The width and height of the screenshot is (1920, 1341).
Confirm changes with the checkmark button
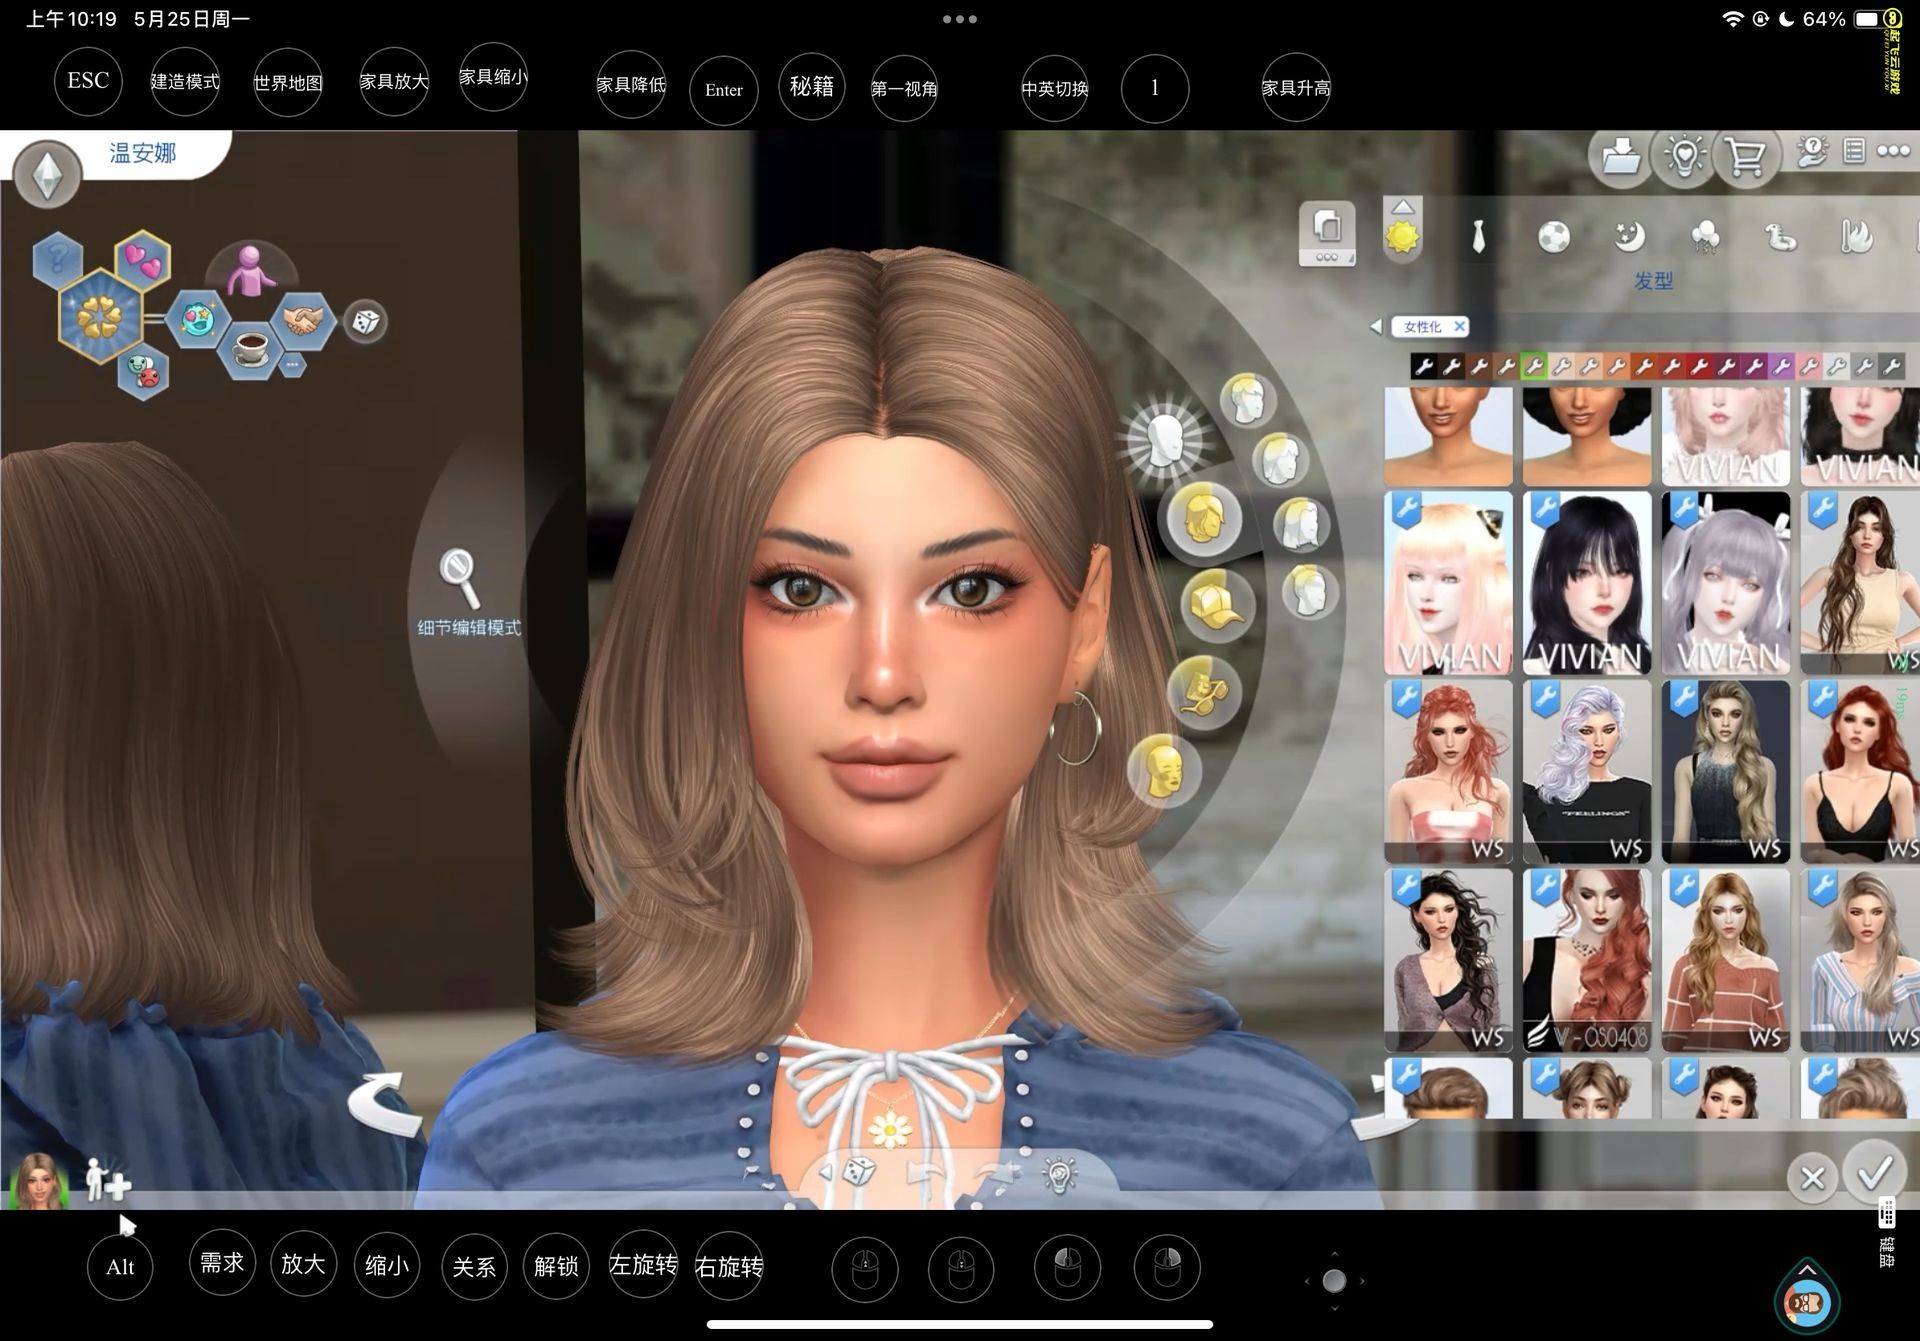click(1875, 1172)
